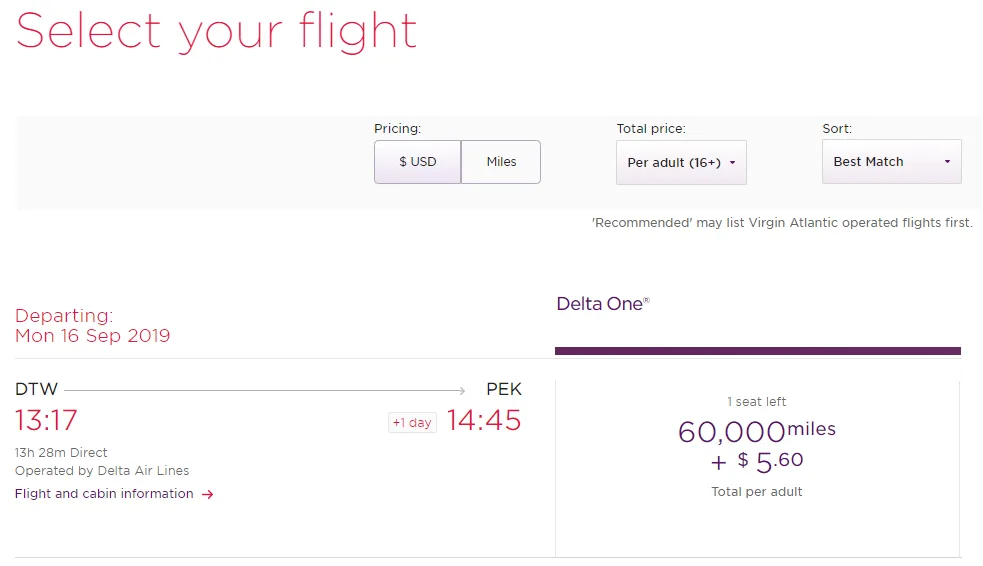Screen dimensions: 983x566
Task: Switch pricing to Miles
Action: 501,162
